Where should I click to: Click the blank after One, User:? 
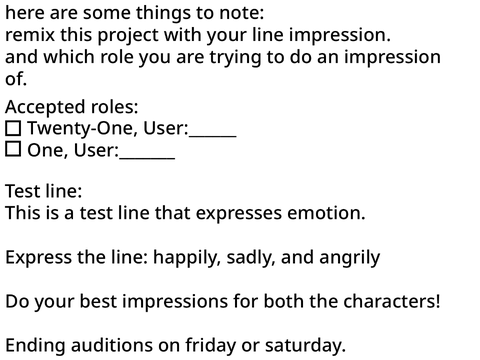(147, 157)
